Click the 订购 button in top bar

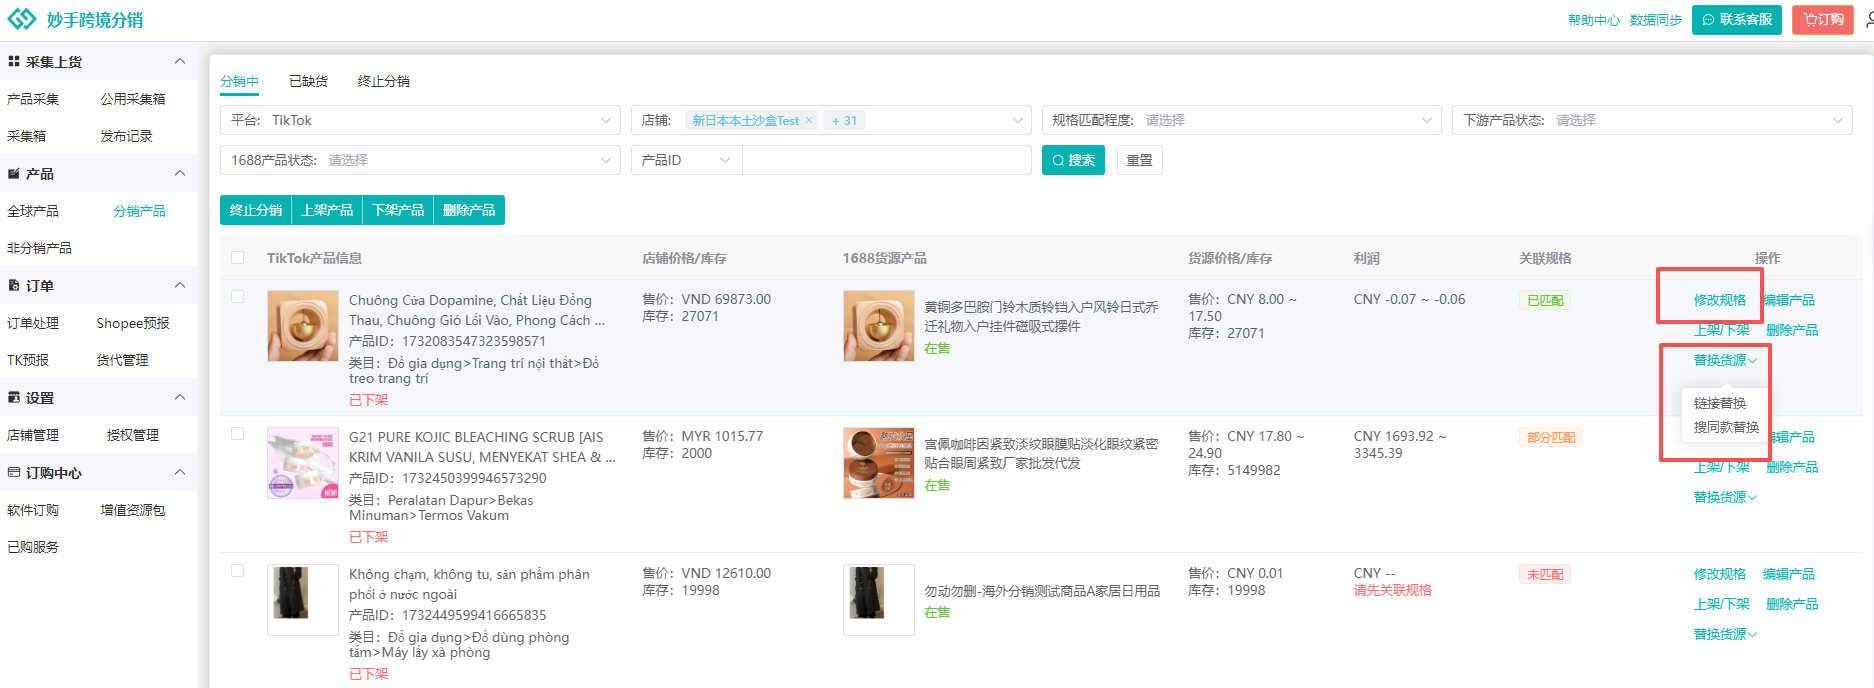coord(1823,20)
